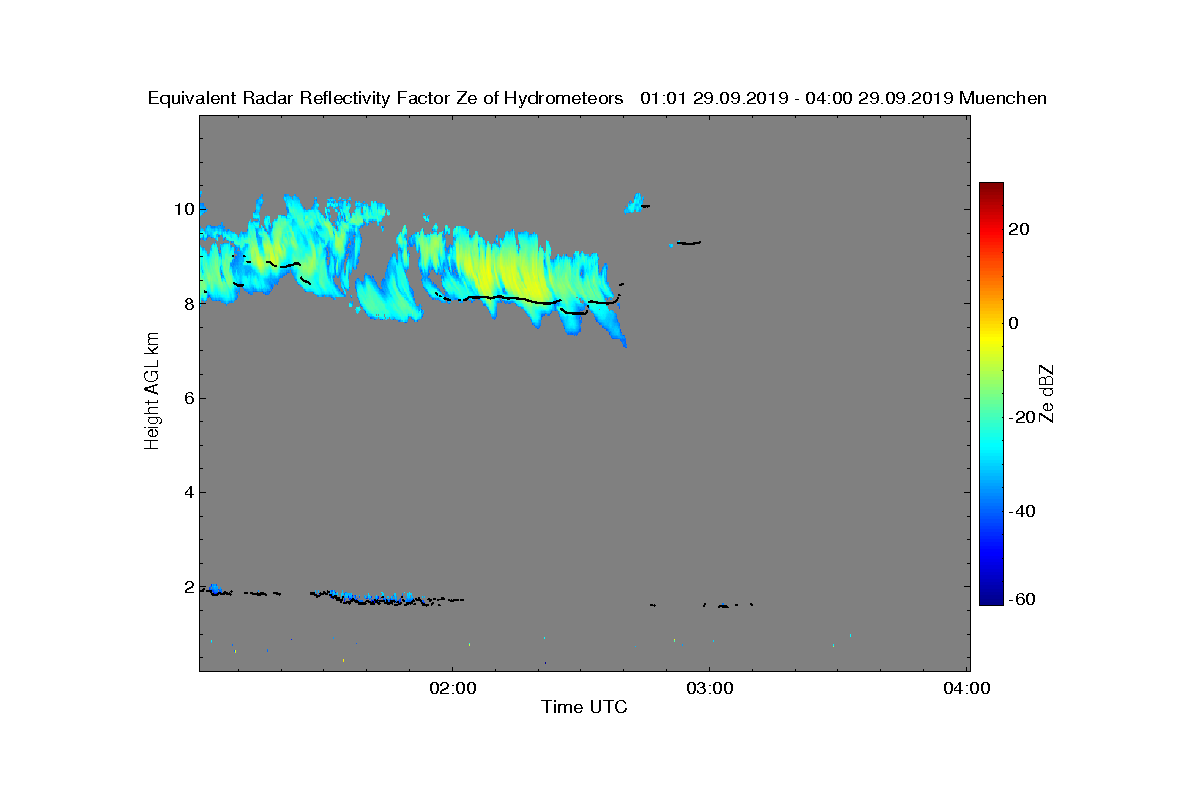The width and height of the screenshot is (1200, 800).
Task: Click the height tick label 4
Action: [x=187, y=492]
